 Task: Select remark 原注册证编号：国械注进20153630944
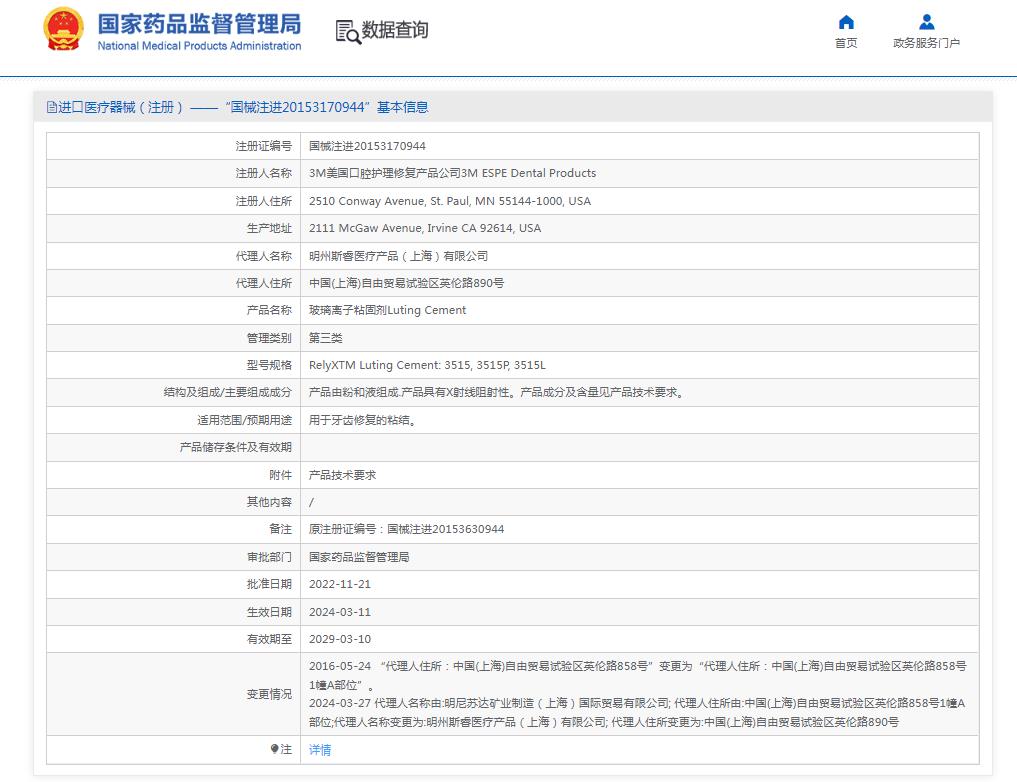coord(406,529)
